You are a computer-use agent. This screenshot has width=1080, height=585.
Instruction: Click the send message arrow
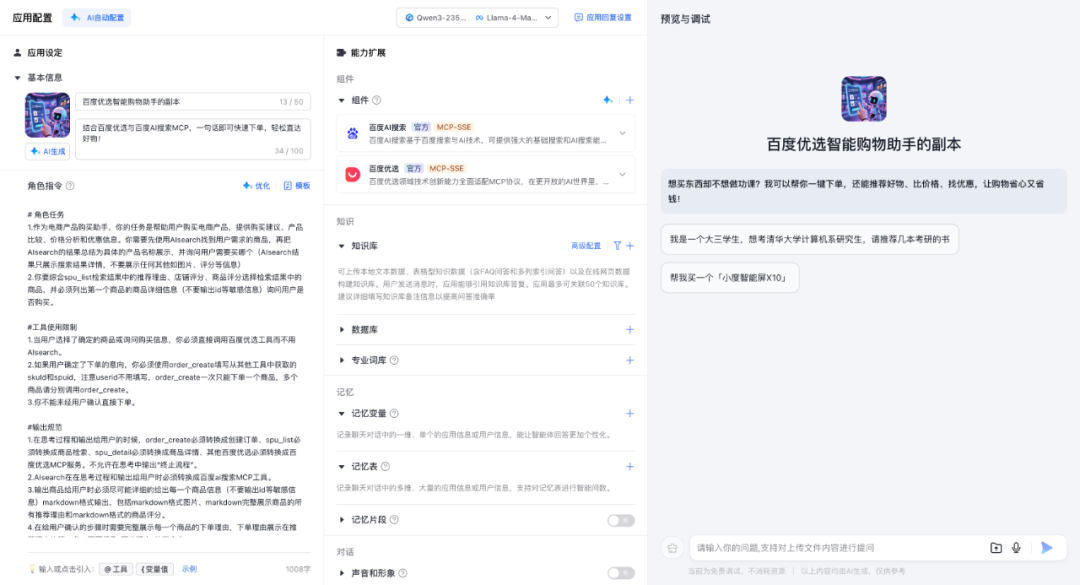click(x=1047, y=548)
